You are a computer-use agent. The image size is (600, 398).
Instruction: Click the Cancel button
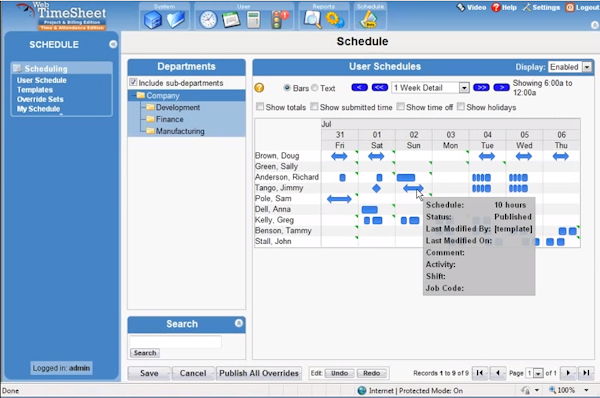193,373
